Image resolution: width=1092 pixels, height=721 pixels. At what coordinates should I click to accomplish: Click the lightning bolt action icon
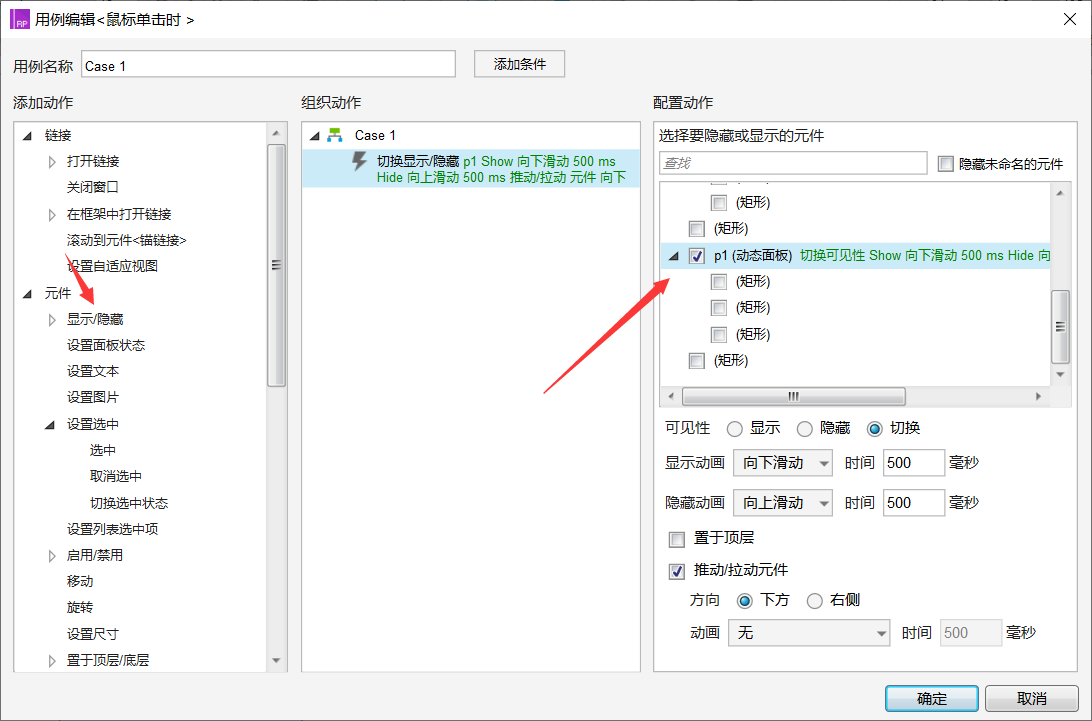click(x=359, y=162)
